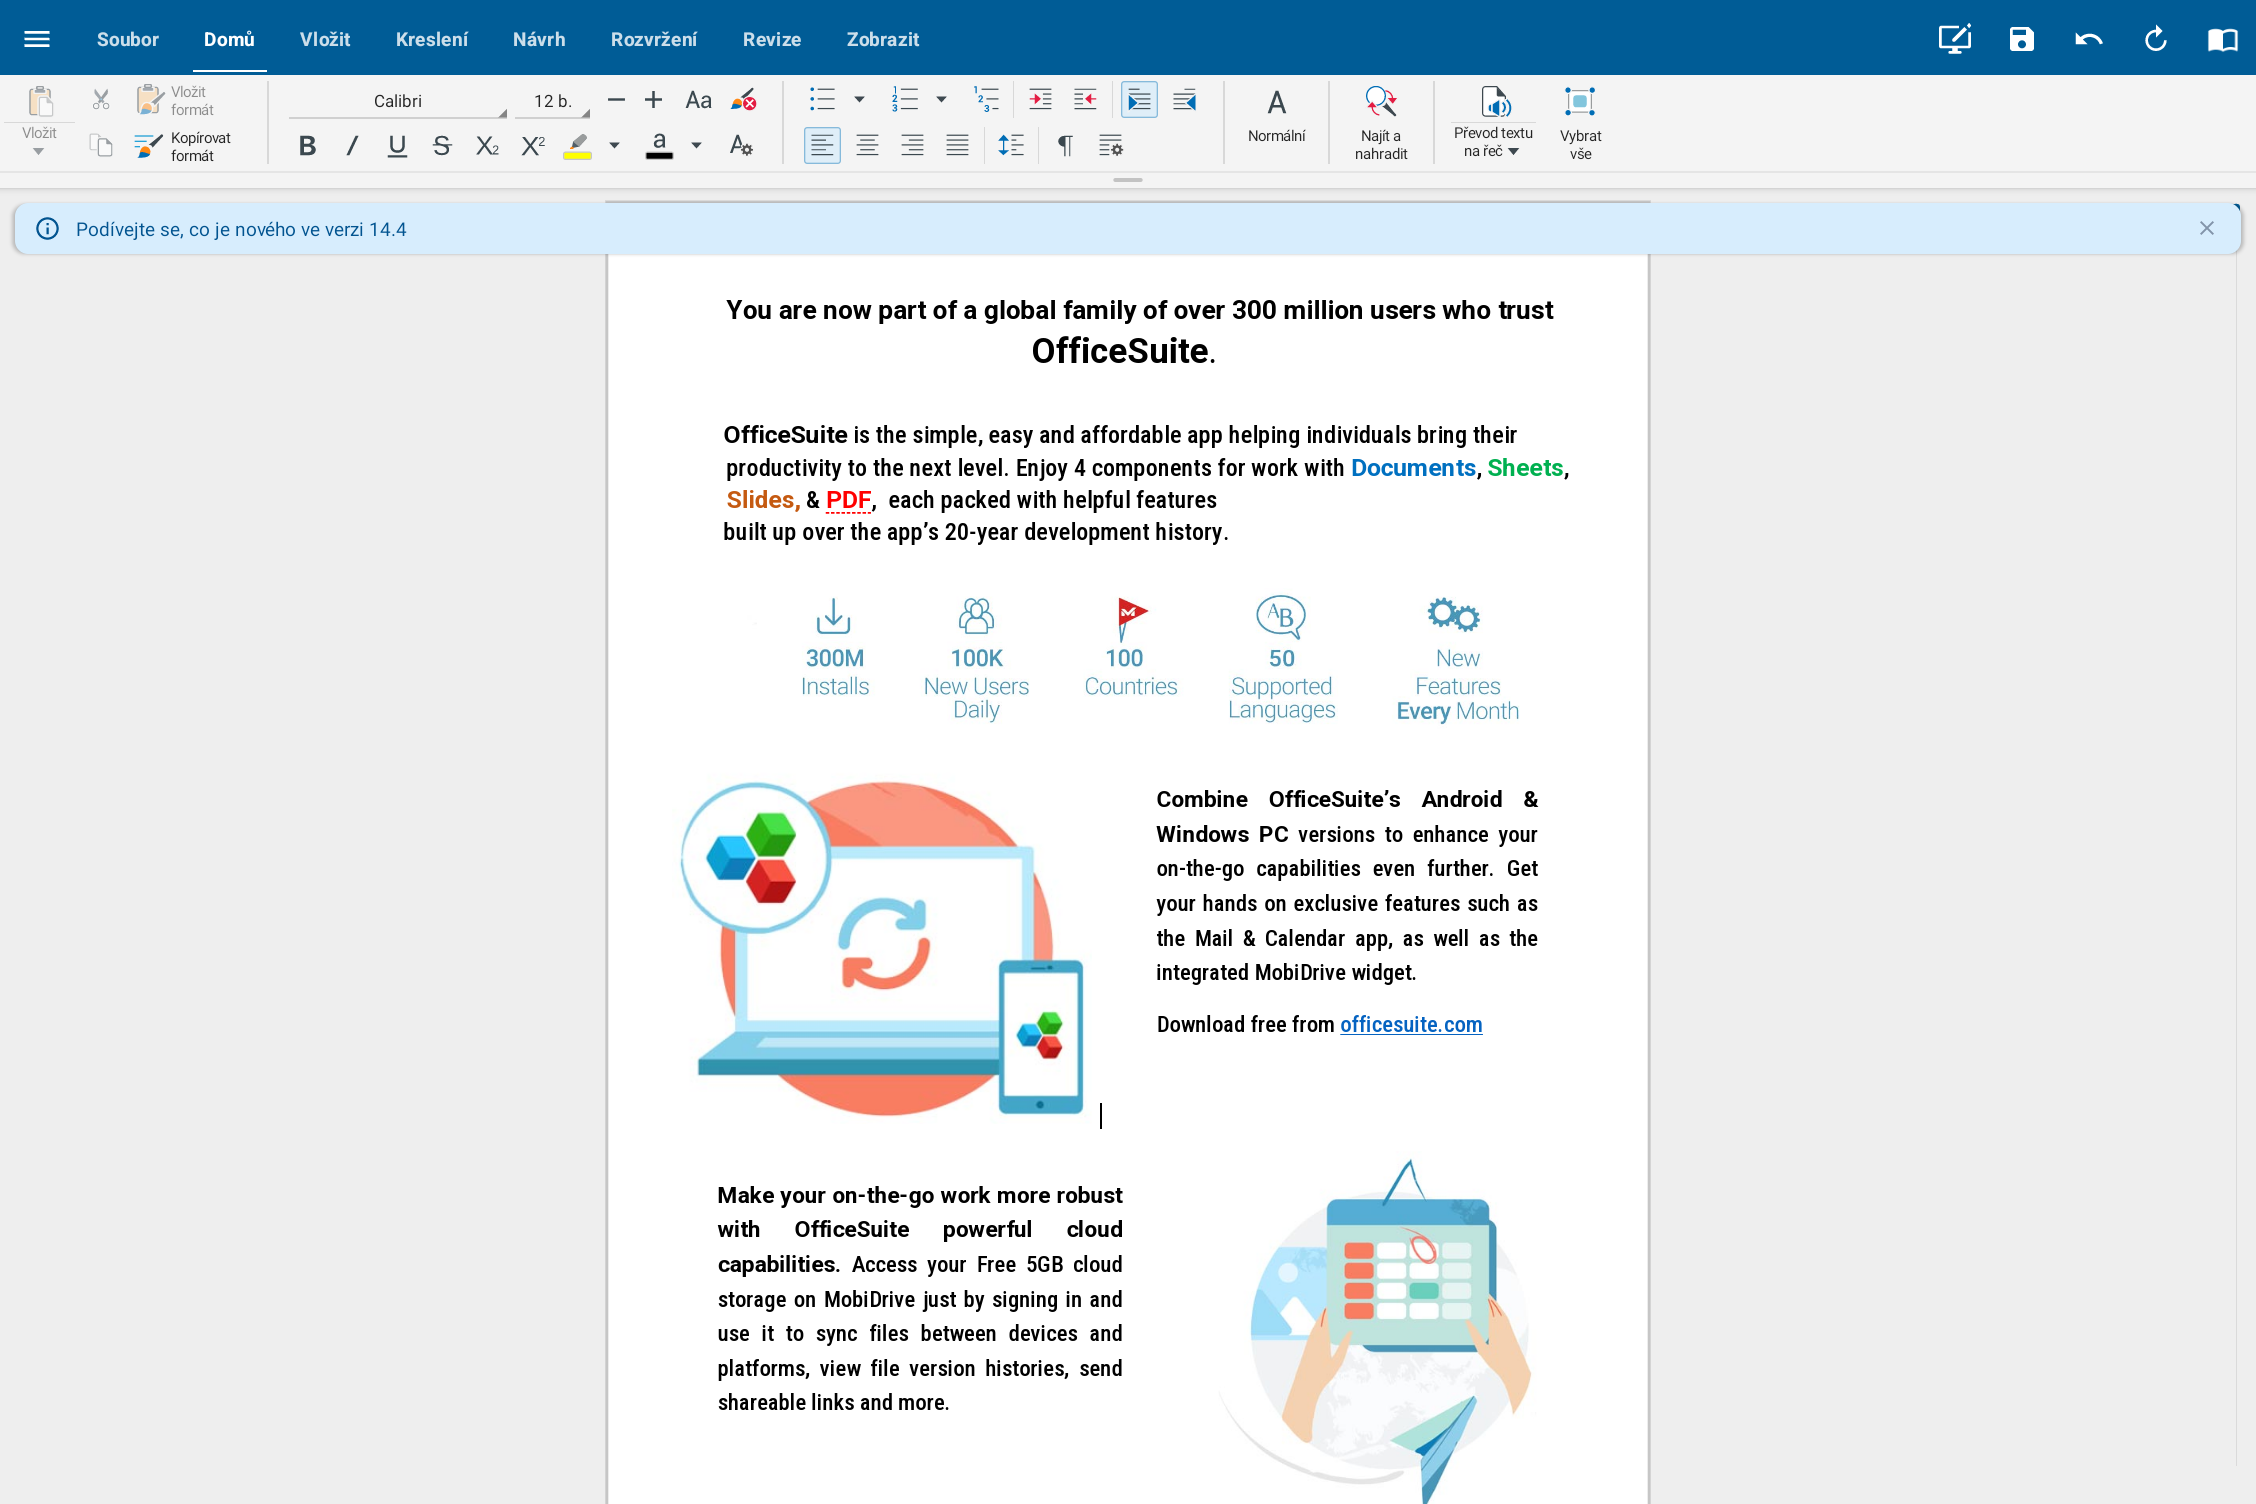
Task: Switch to the Kreslení tab
Action: coord(431,39)
